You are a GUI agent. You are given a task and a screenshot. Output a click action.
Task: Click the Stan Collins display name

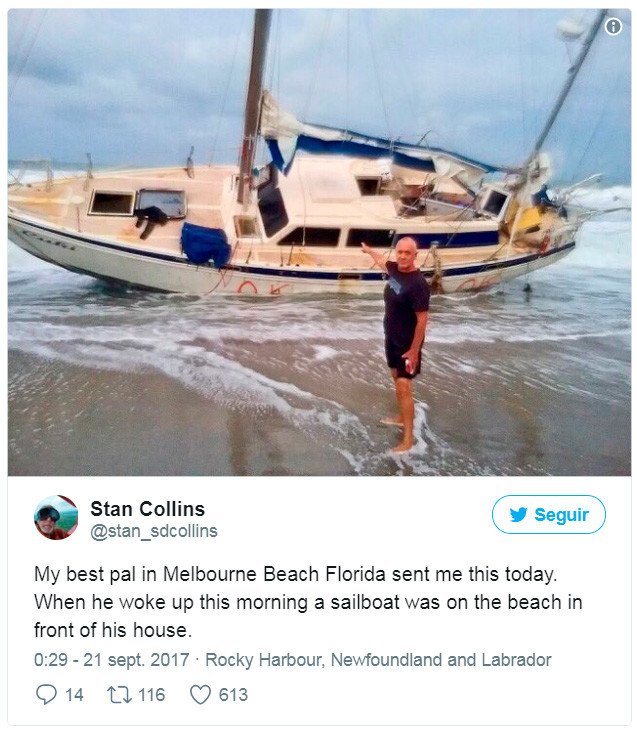[147, 508]
